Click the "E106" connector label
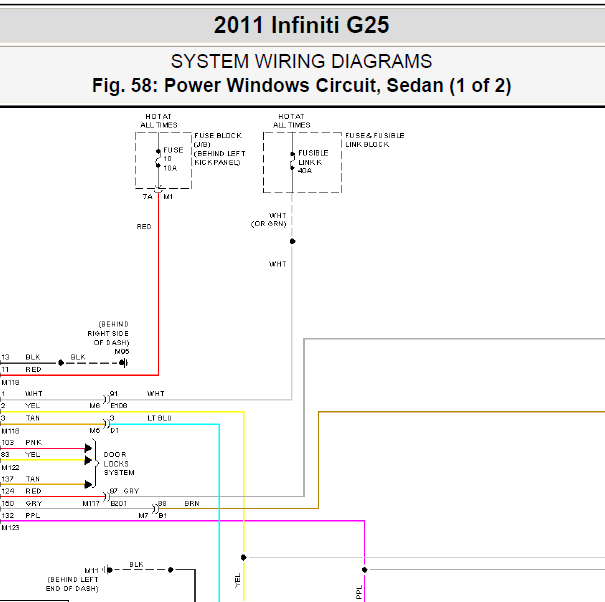605x602 pixels. click(119, 406)
